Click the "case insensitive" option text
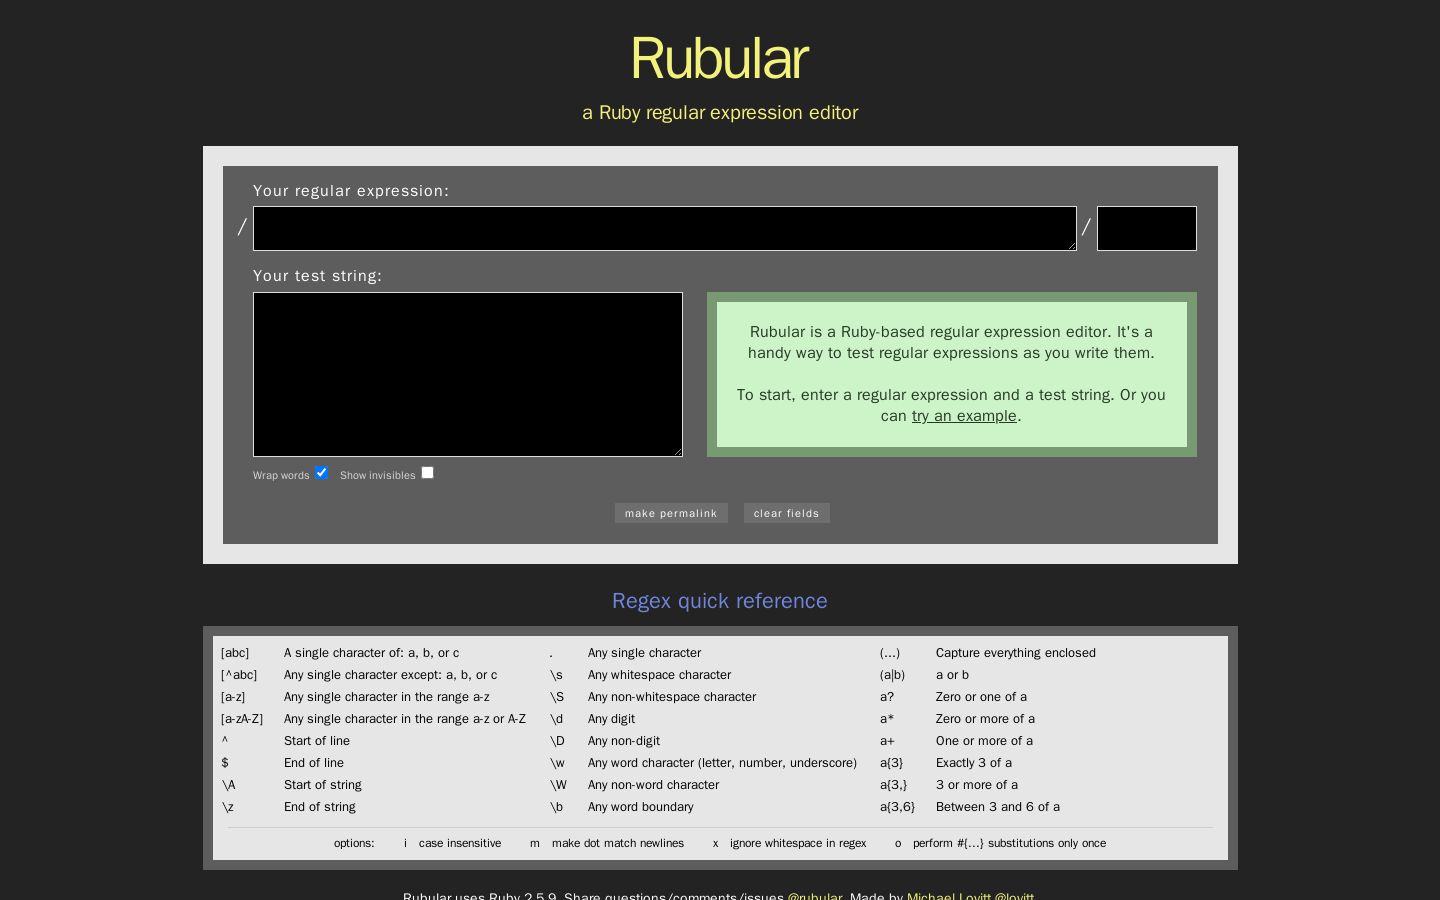Screen dimensions: 1440x900 pyautogui.click(x=460, y=843)
